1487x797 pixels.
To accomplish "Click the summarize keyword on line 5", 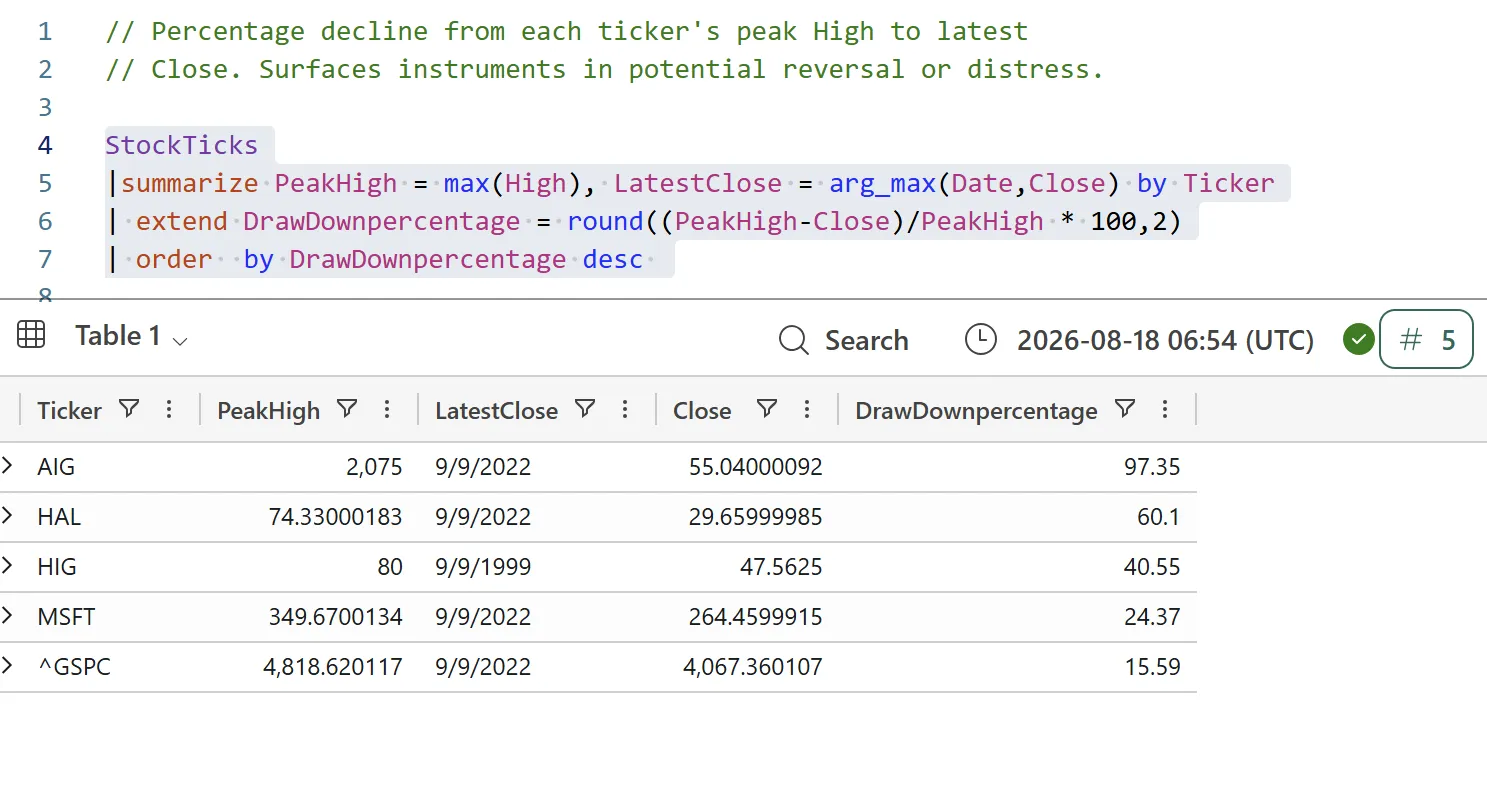I will point(190,183).
